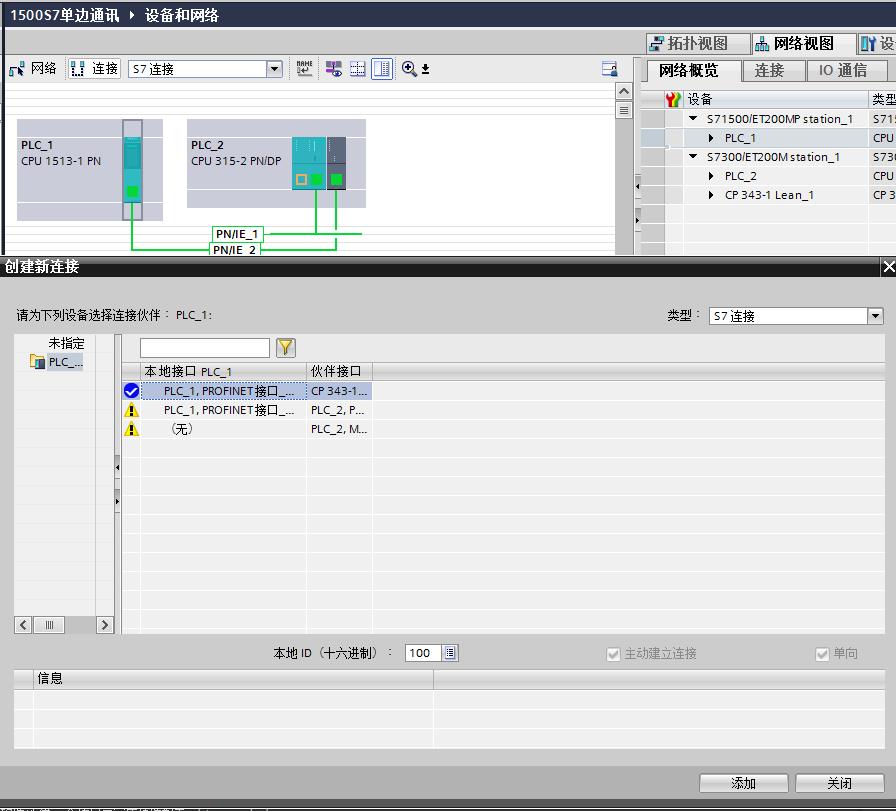896x811 pixels.
Task: Open the local ID list button
Action: [x=450, y=653]
